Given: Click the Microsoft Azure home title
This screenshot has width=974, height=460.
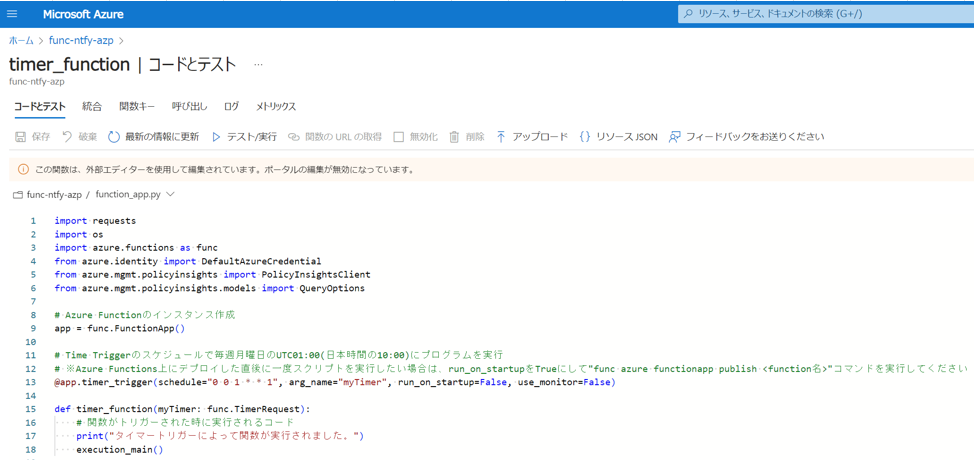Looking at the screenshot, I should (83, 14).
